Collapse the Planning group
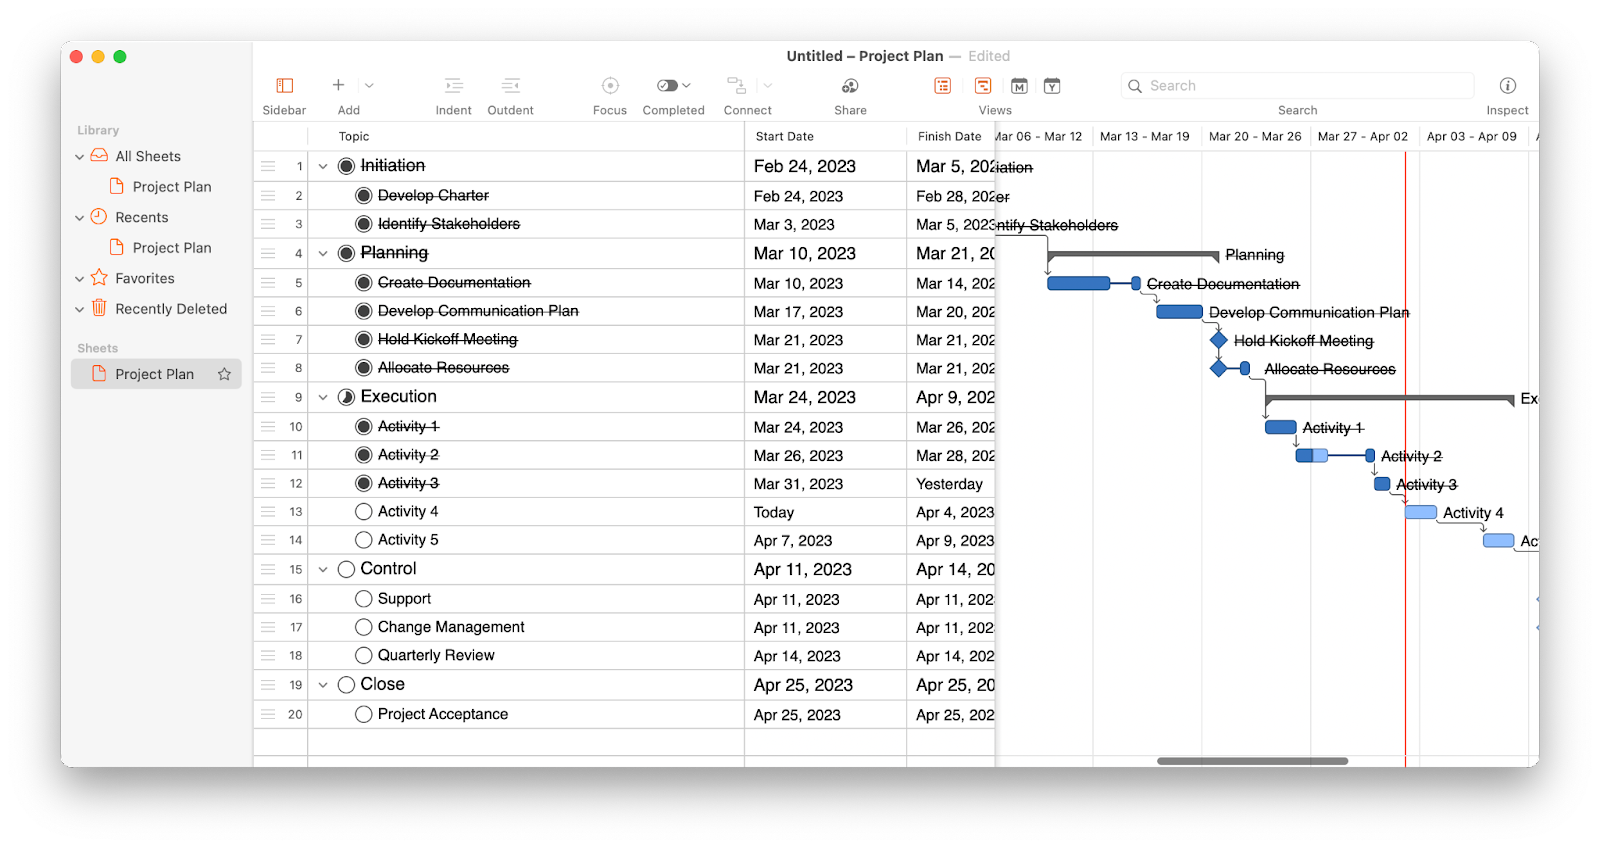Image resolution: width=1600 pixels, height=848 pixels. 323,254
